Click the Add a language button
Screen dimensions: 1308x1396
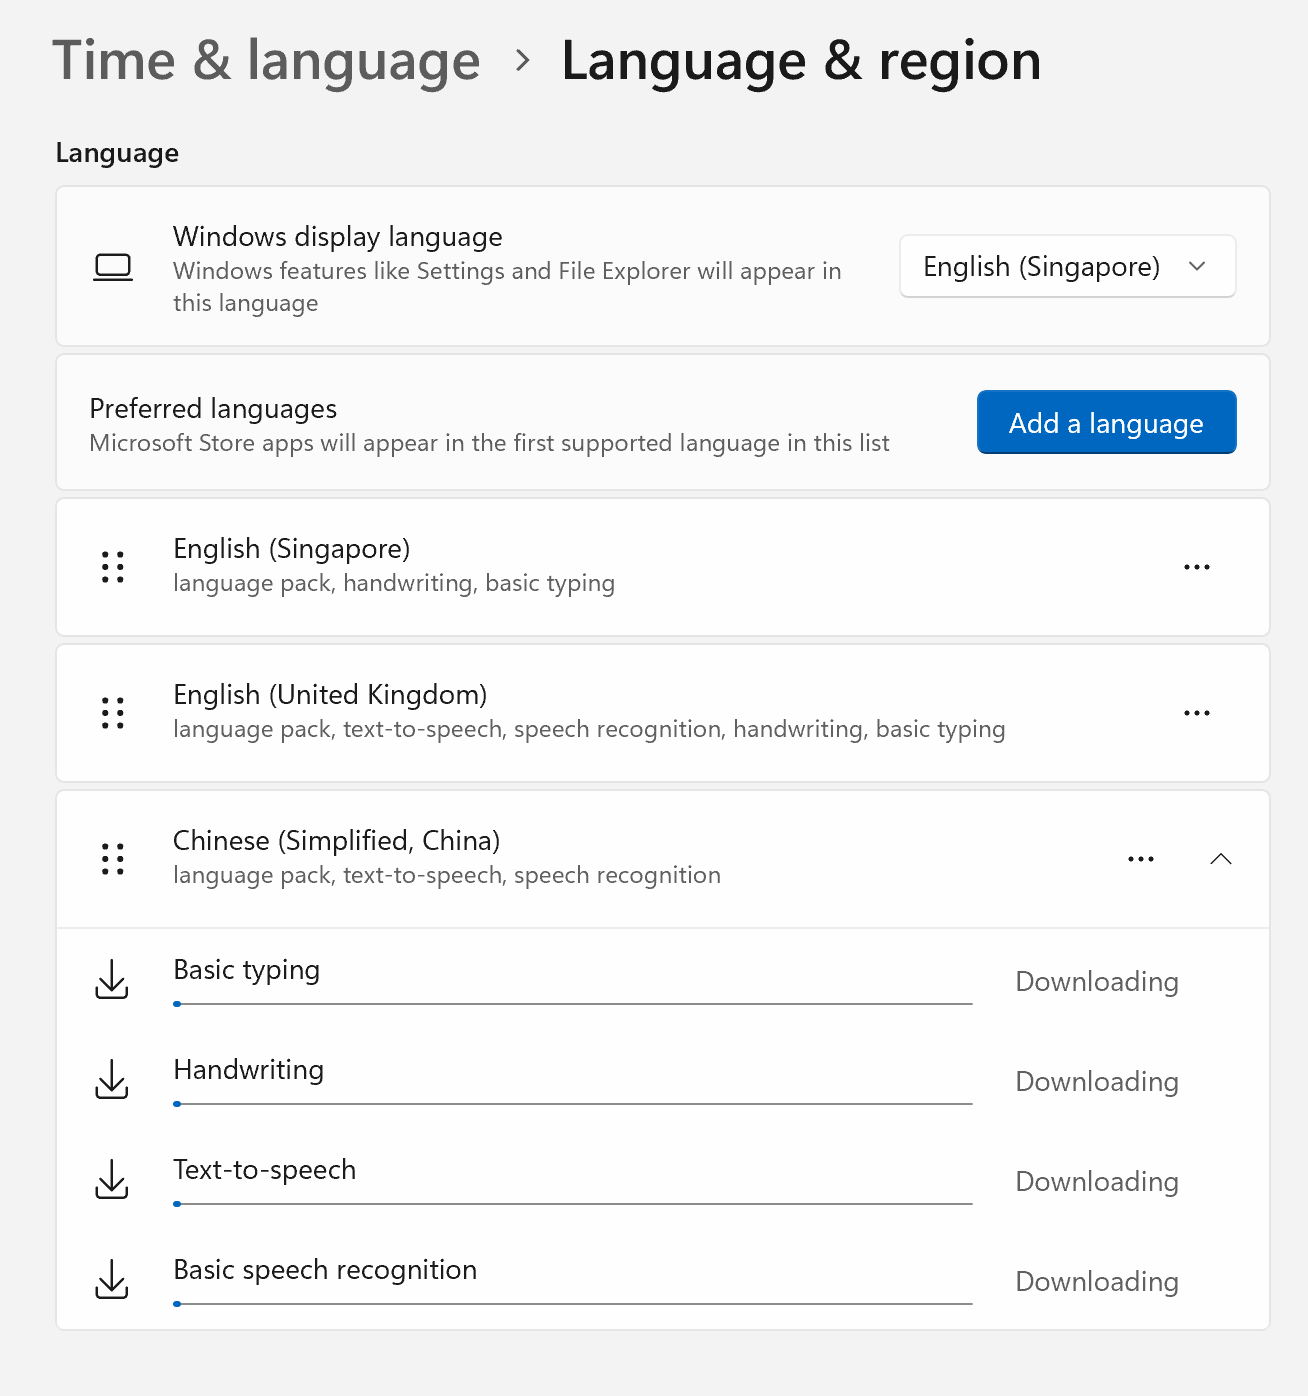[x=1107, y=422]
